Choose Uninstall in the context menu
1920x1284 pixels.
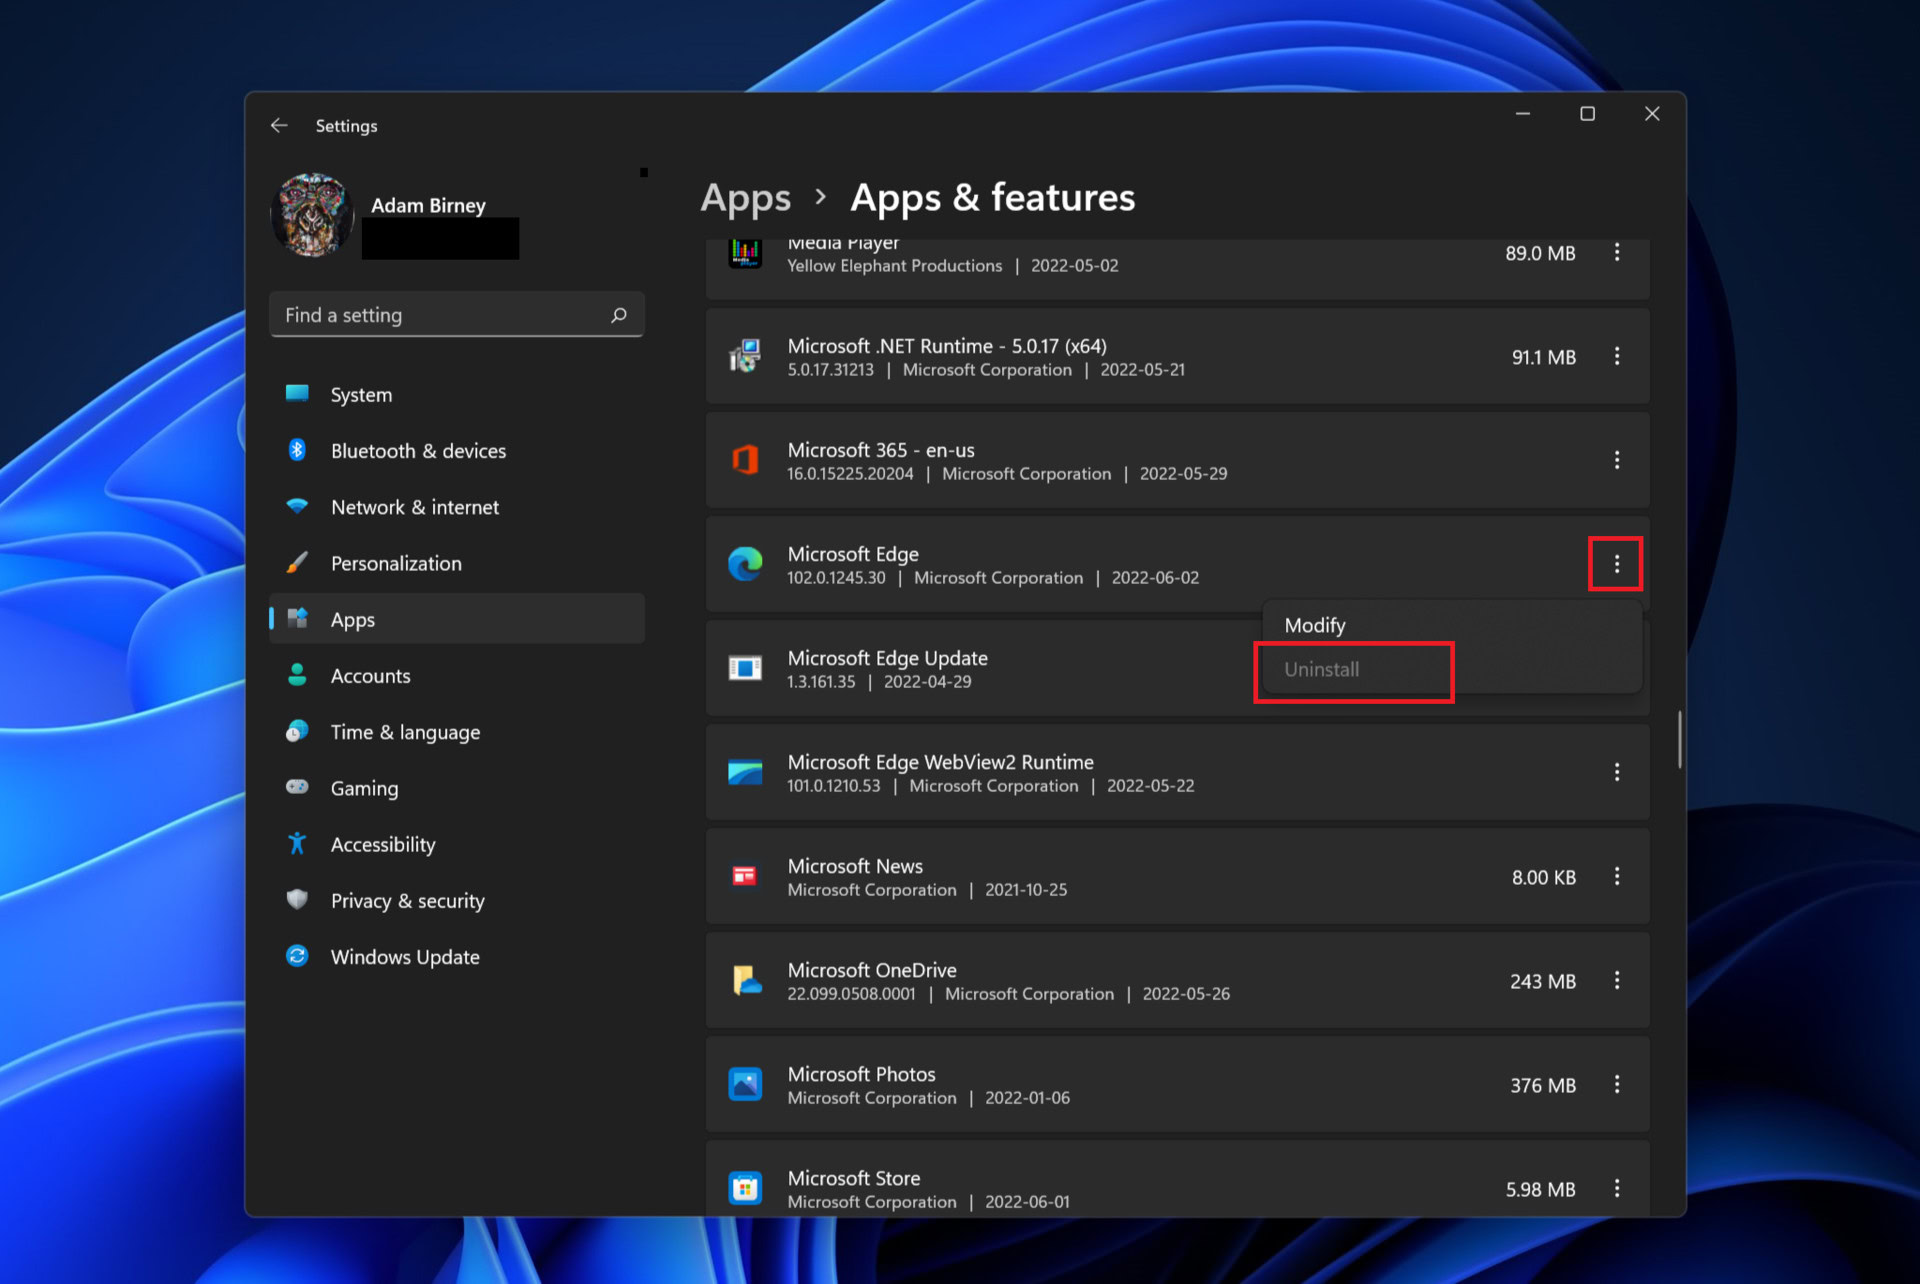[x=1452, y=669]
